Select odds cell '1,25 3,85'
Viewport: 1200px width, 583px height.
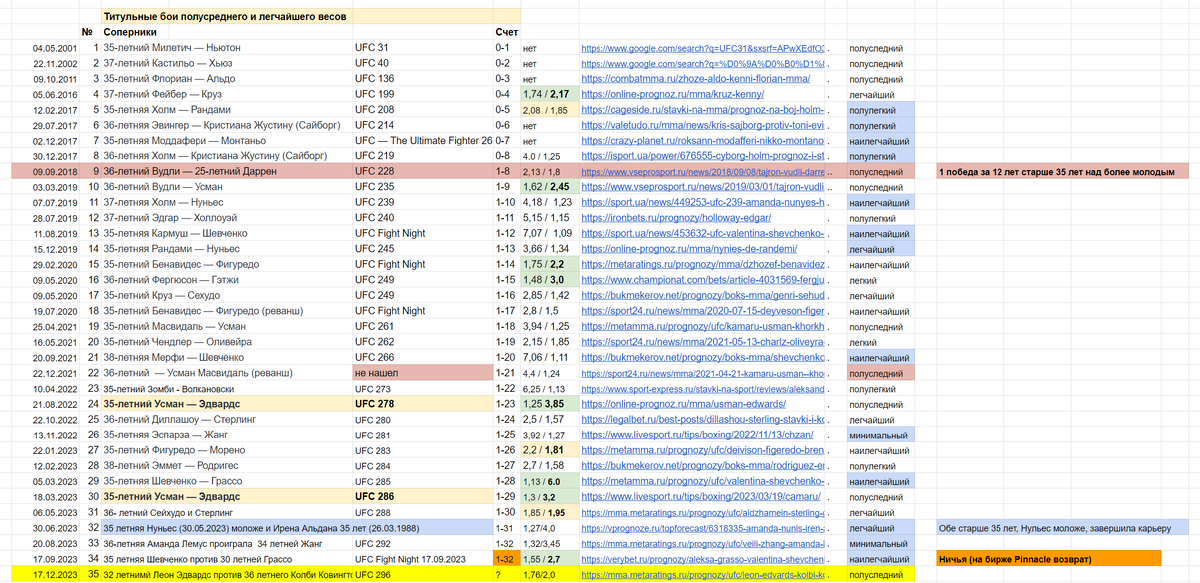[x=548, y=404]
